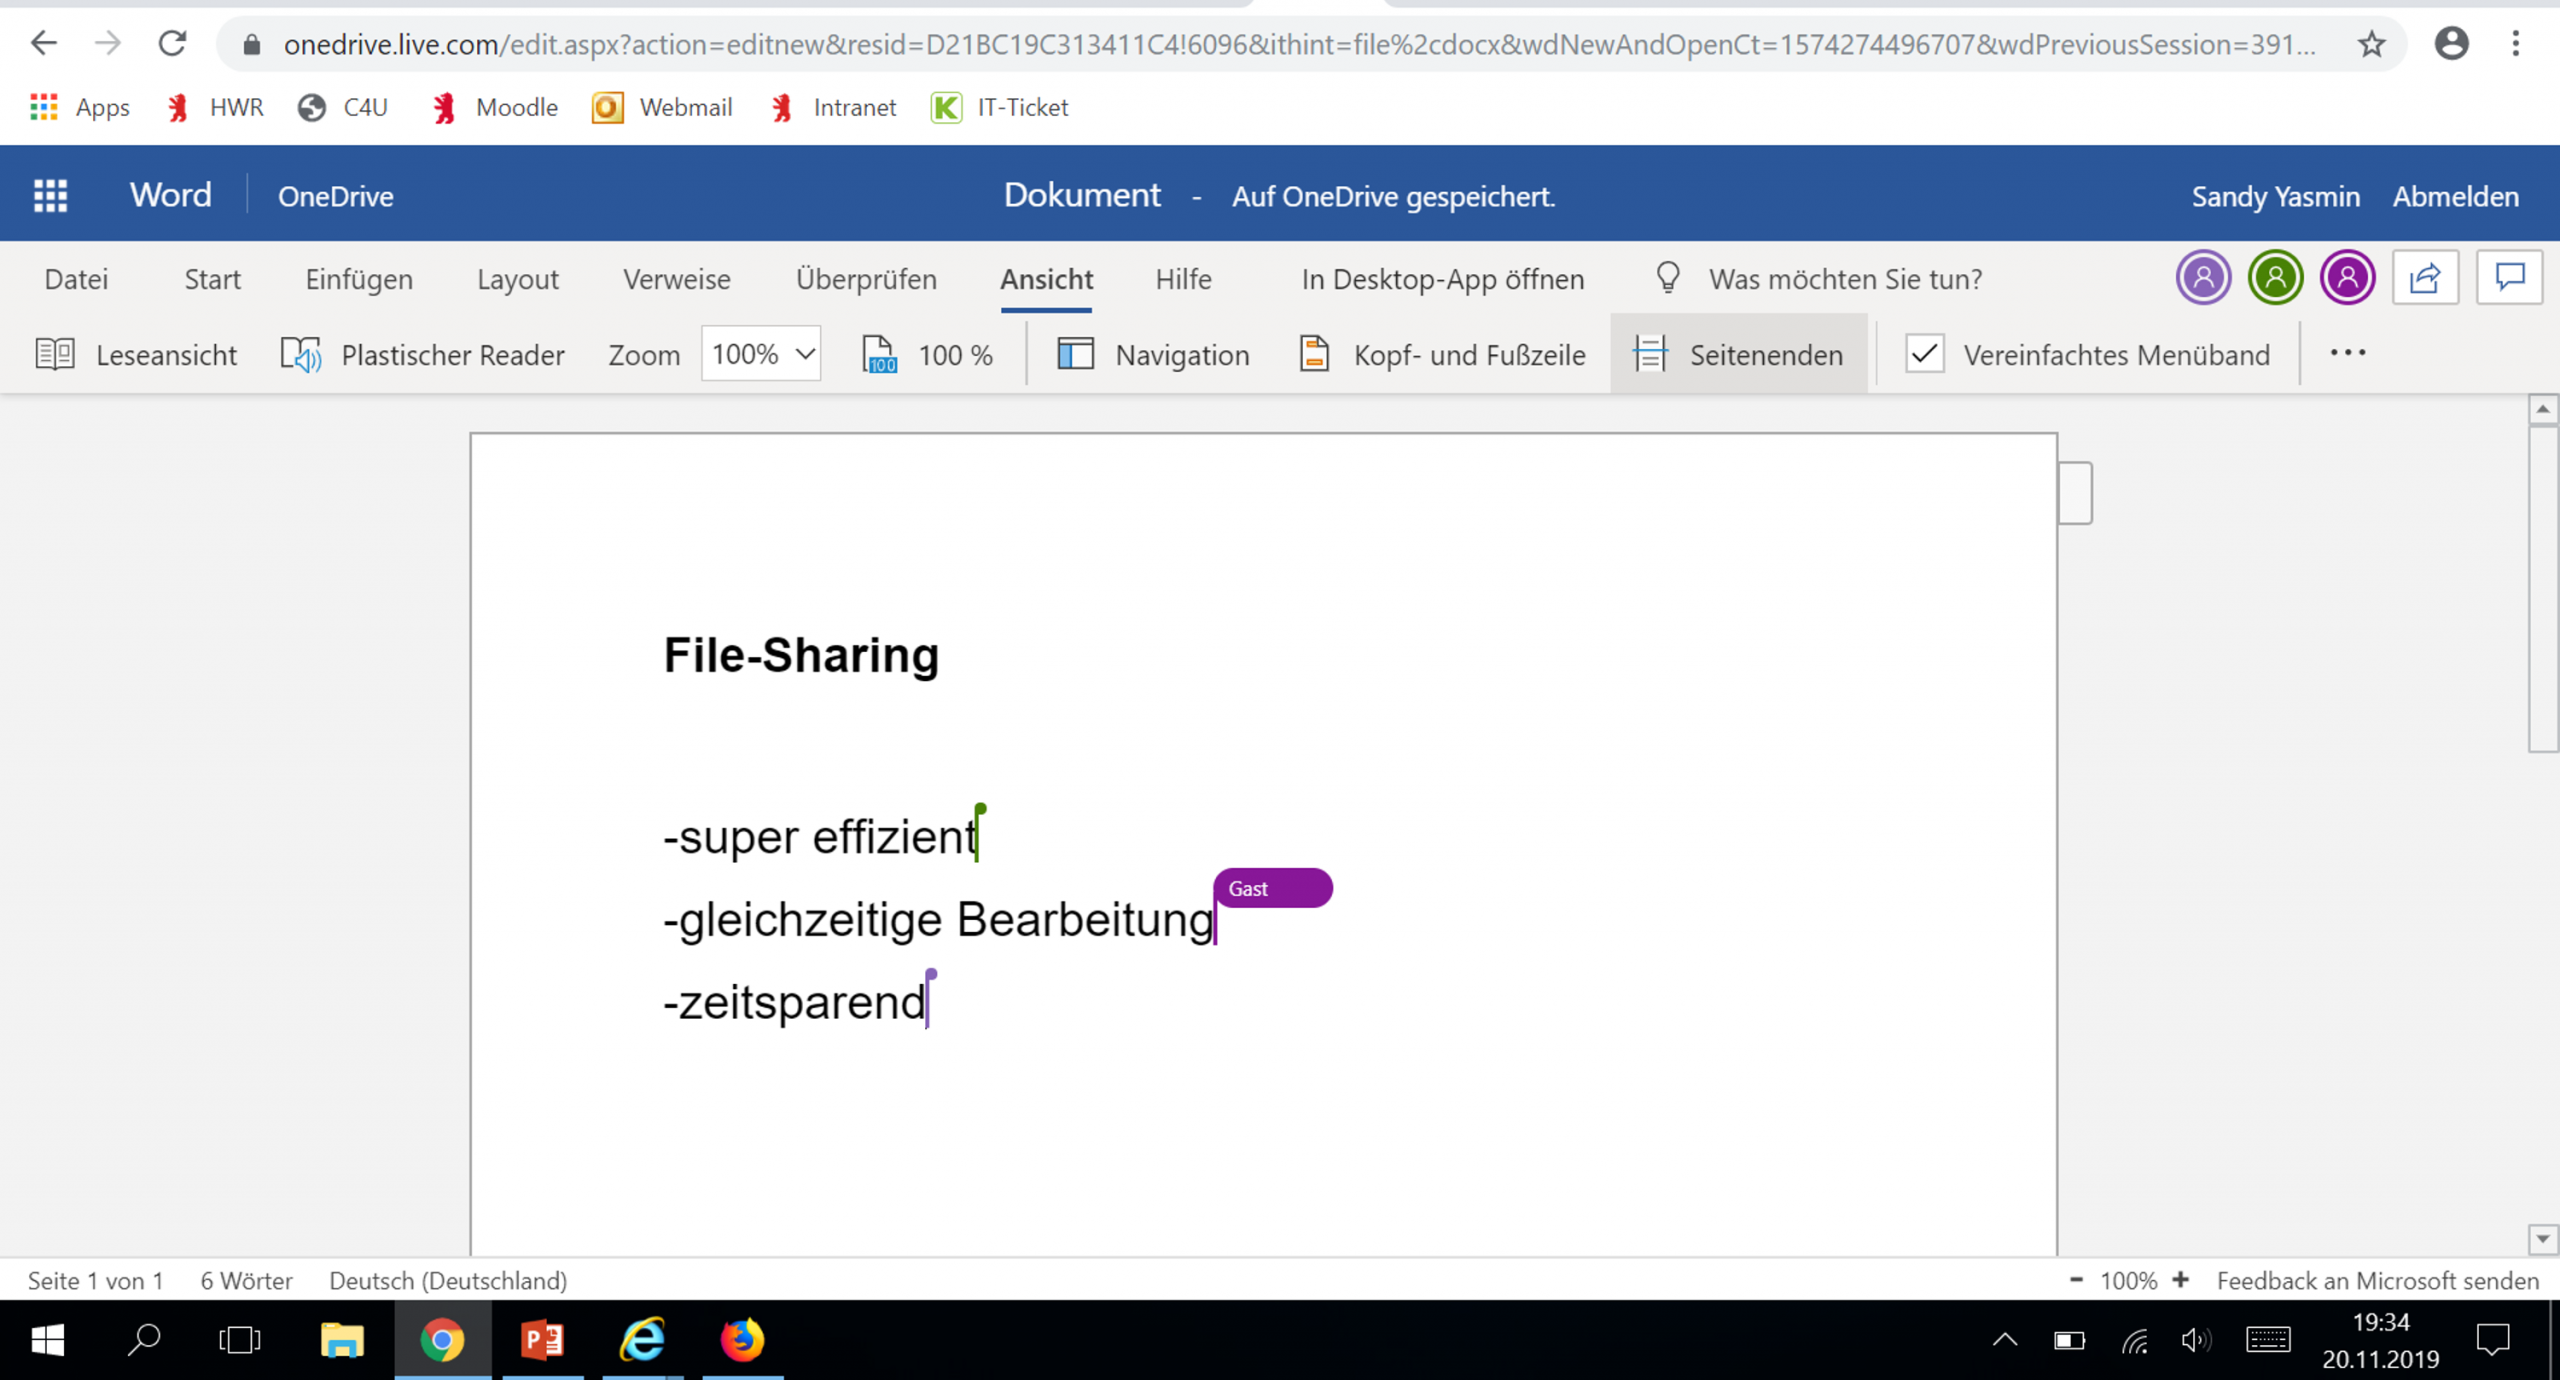Uncheck Vereinfachtes Menüband checkbox
This screenshot has width=2560, height=1380.
tap(1925, 355)
